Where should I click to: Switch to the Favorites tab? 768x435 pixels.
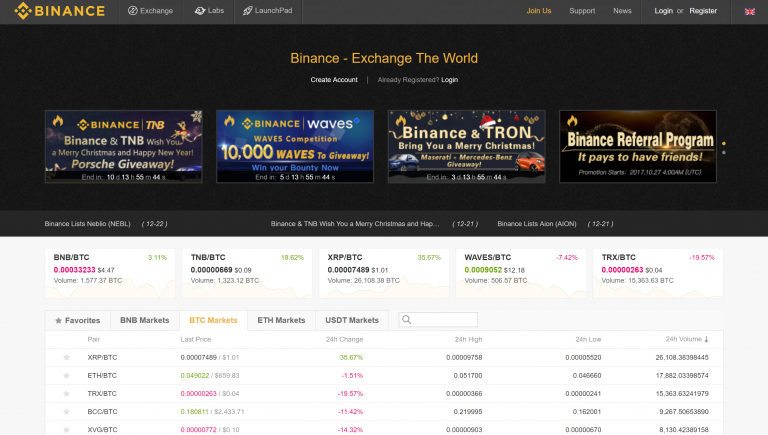tap(78, 320)
